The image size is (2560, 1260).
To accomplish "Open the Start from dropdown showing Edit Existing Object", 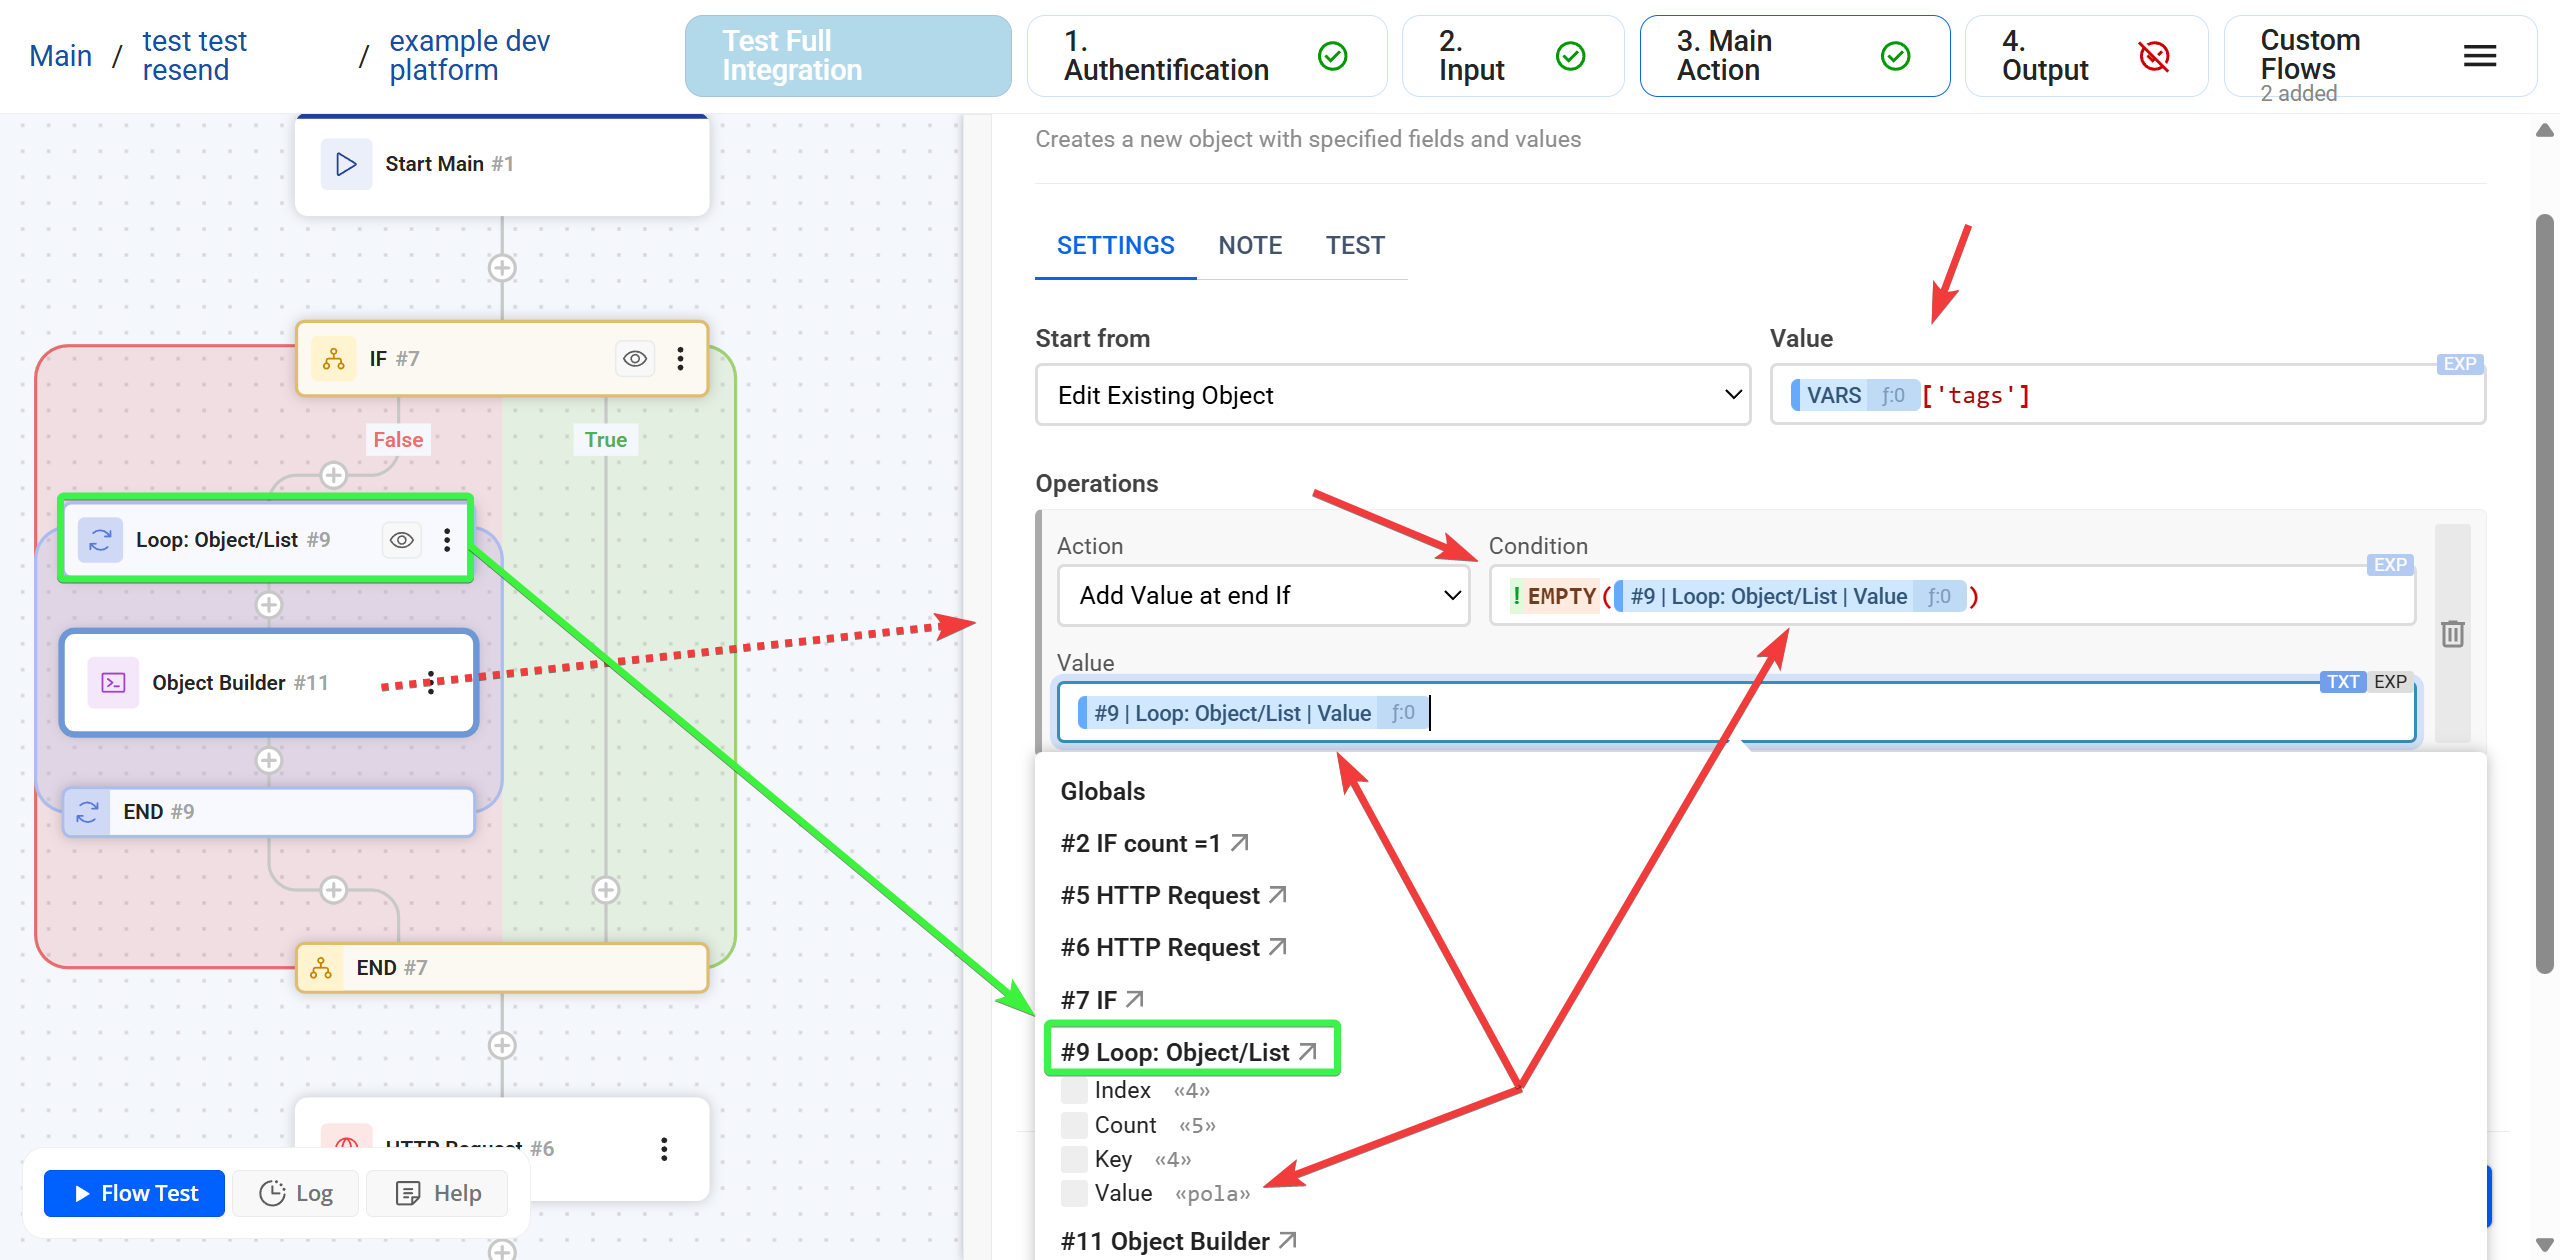I will click(x=1392, y=395).
